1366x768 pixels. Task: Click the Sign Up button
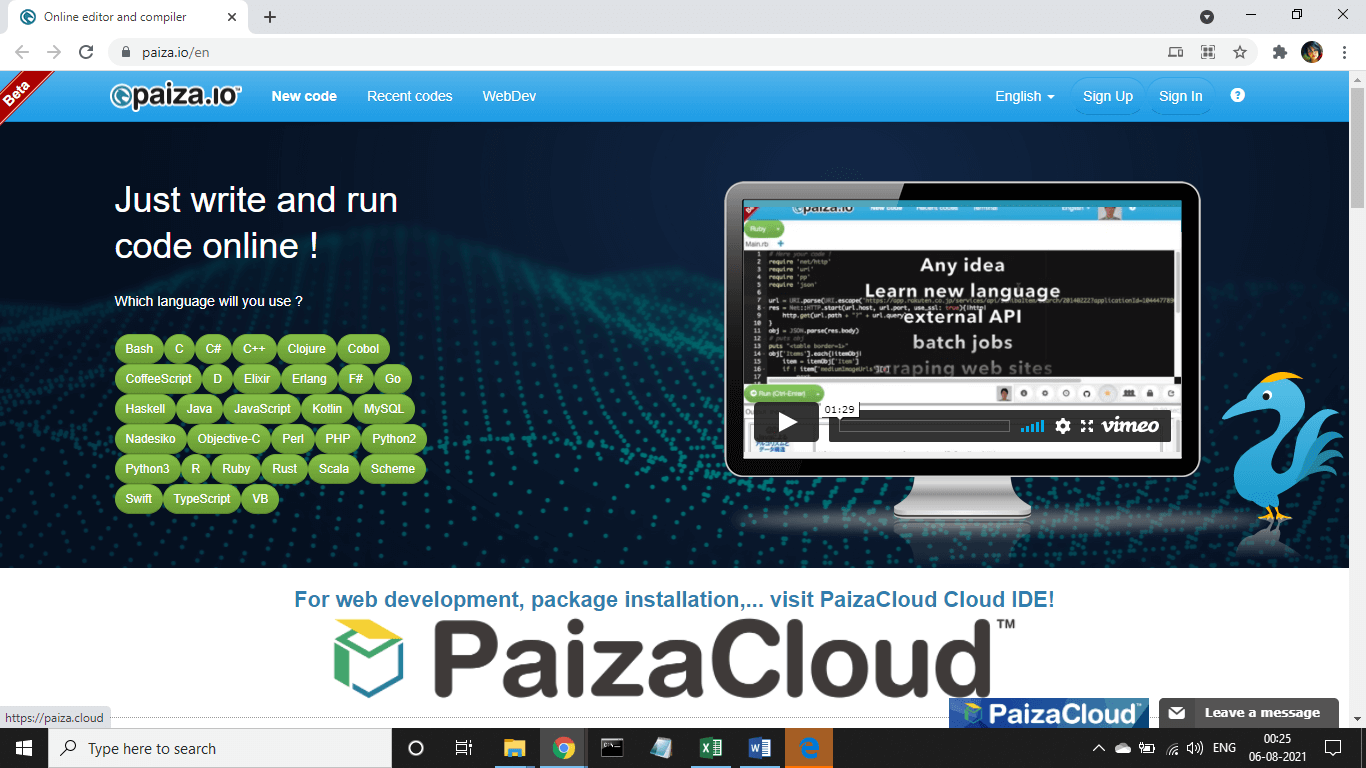coord(1108,96)
